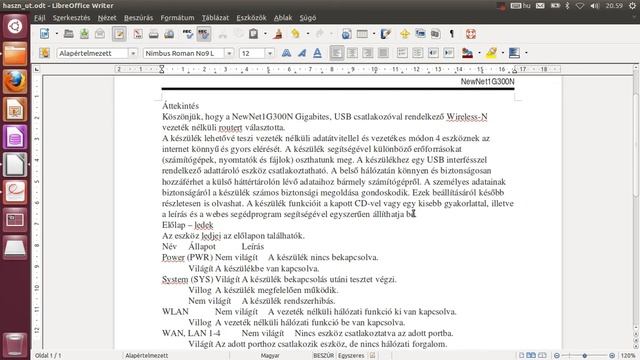Open the Eszközök menu
Screen dimensions: 640x360
tap(251, 18)
